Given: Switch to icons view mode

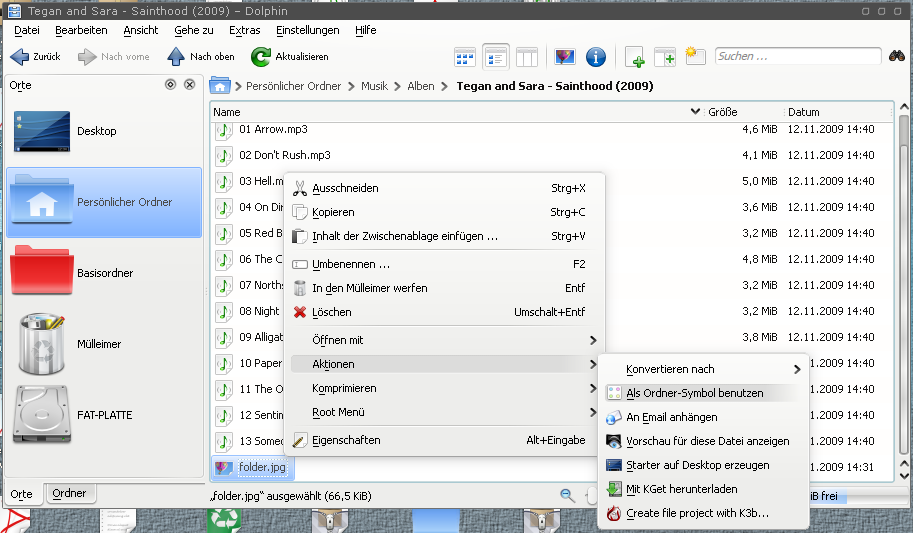Looking at the screenshot, I should click(464, 57).
